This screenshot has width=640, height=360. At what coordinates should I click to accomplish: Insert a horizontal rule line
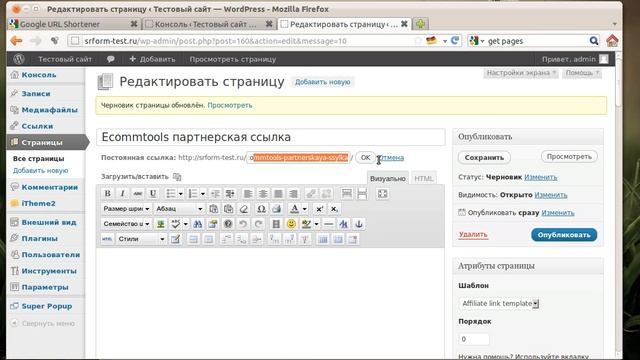tap(328, 224)
